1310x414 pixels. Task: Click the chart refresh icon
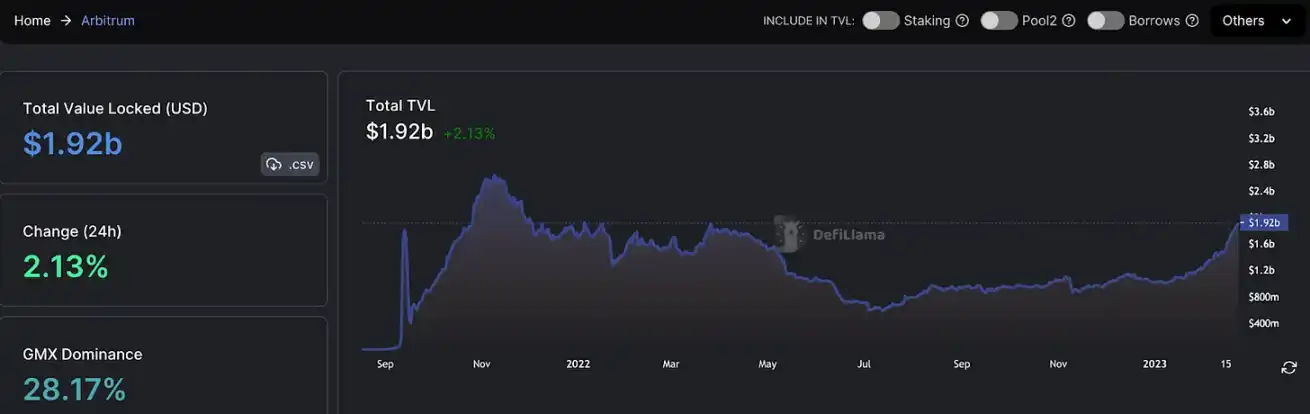(x=1289, y=368)
